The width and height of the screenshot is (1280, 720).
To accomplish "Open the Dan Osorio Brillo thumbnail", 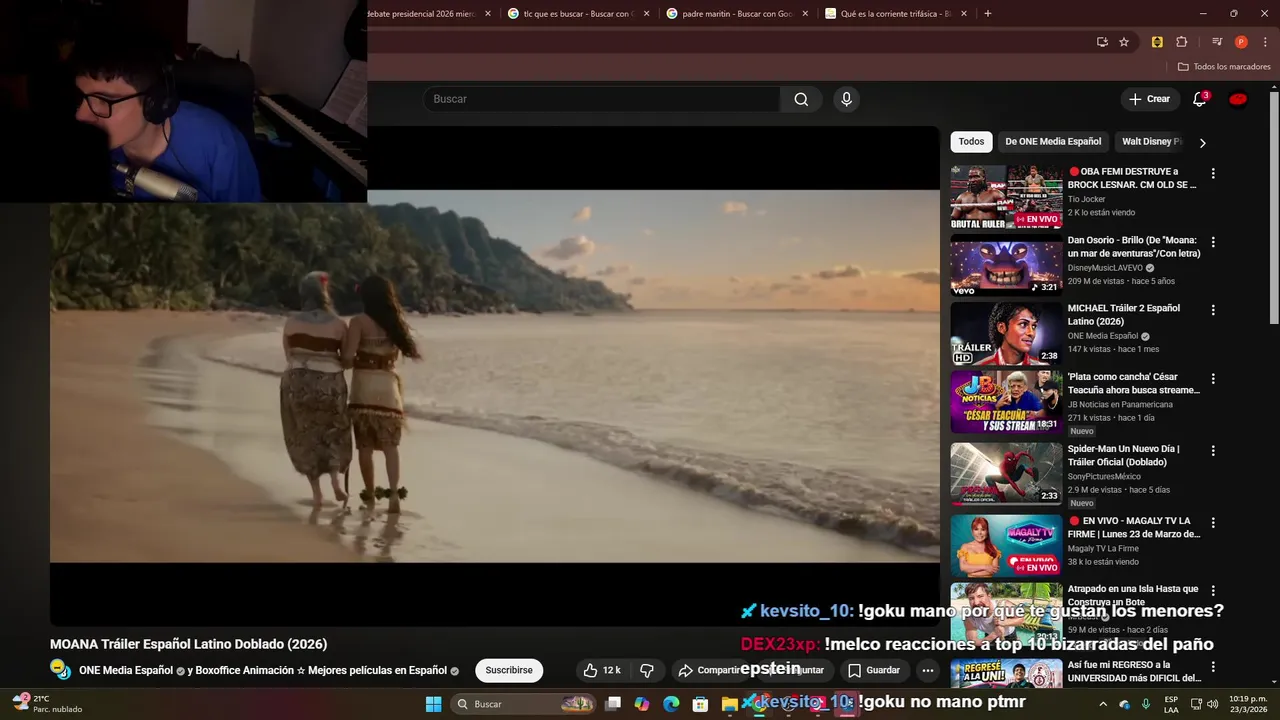I will point(1006,266).
